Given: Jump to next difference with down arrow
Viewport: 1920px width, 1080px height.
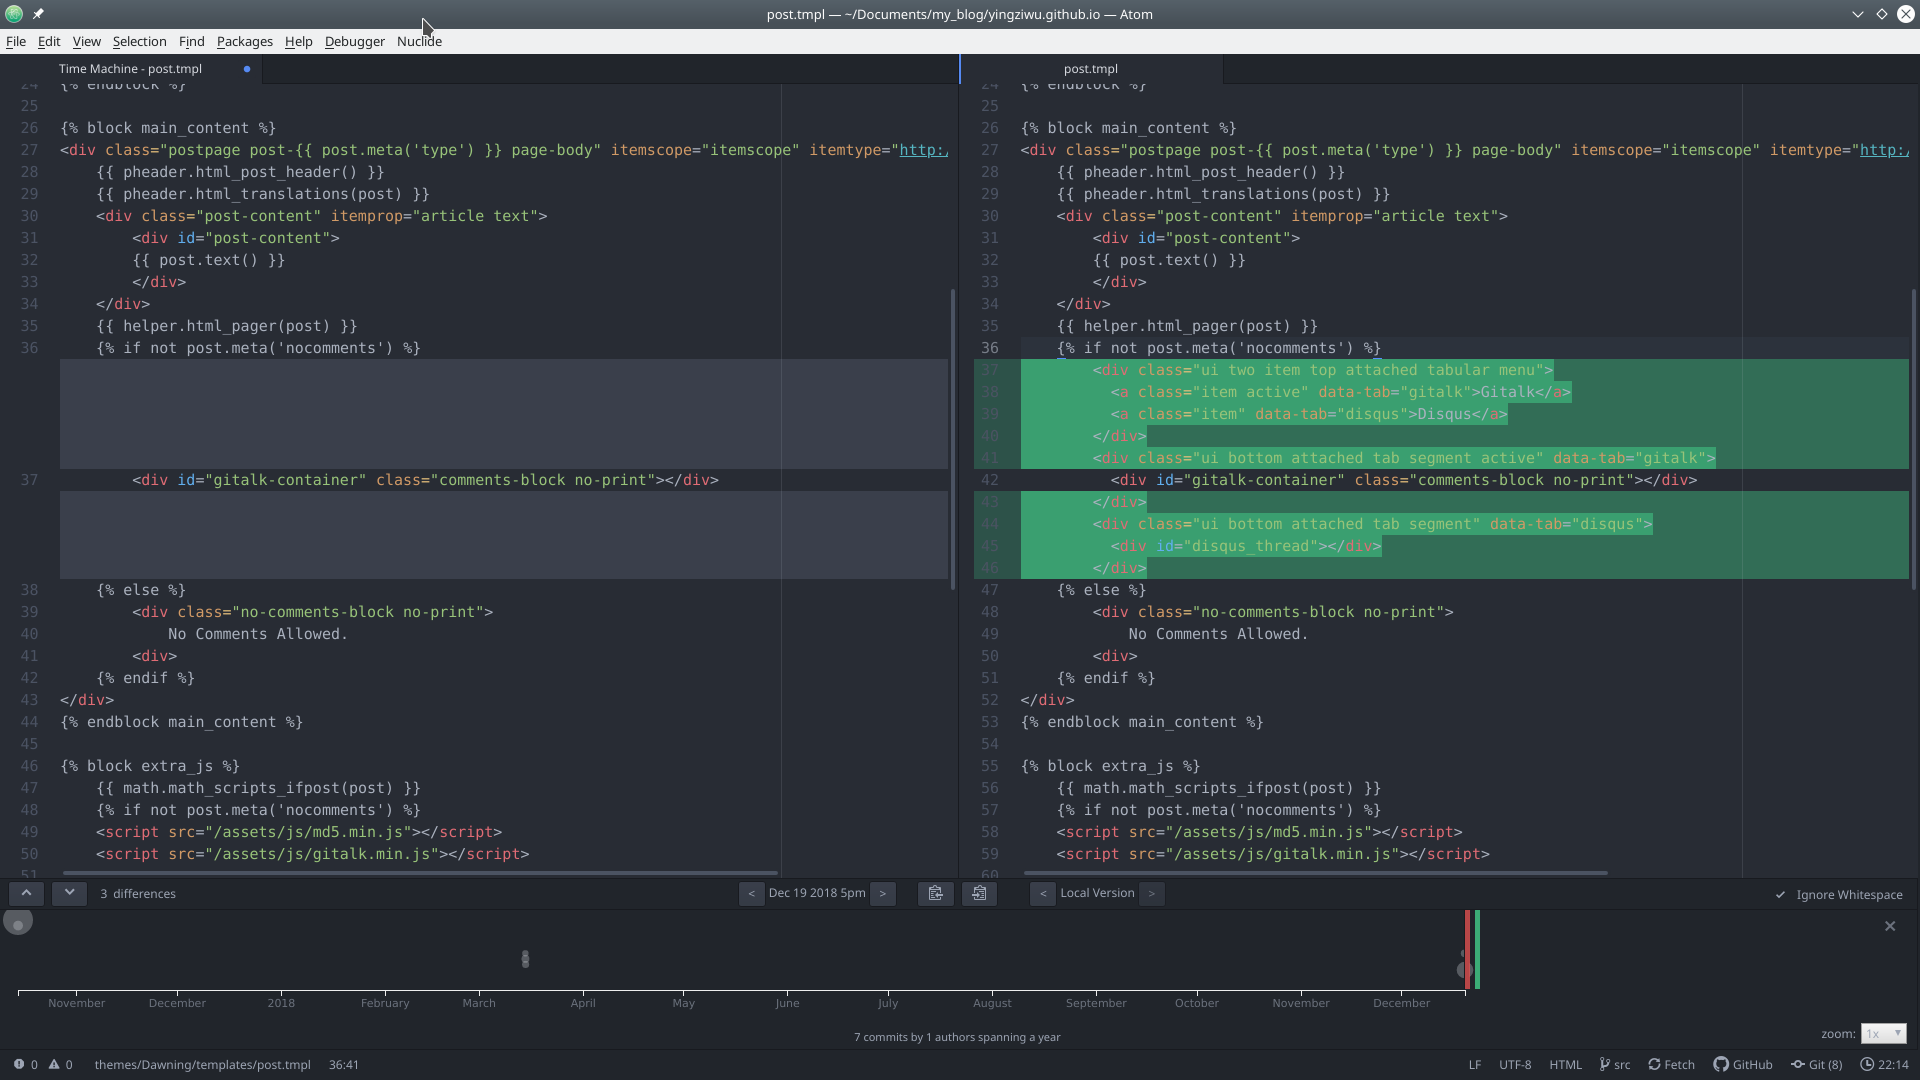Looking at the screenshot, I should point(69,893).
